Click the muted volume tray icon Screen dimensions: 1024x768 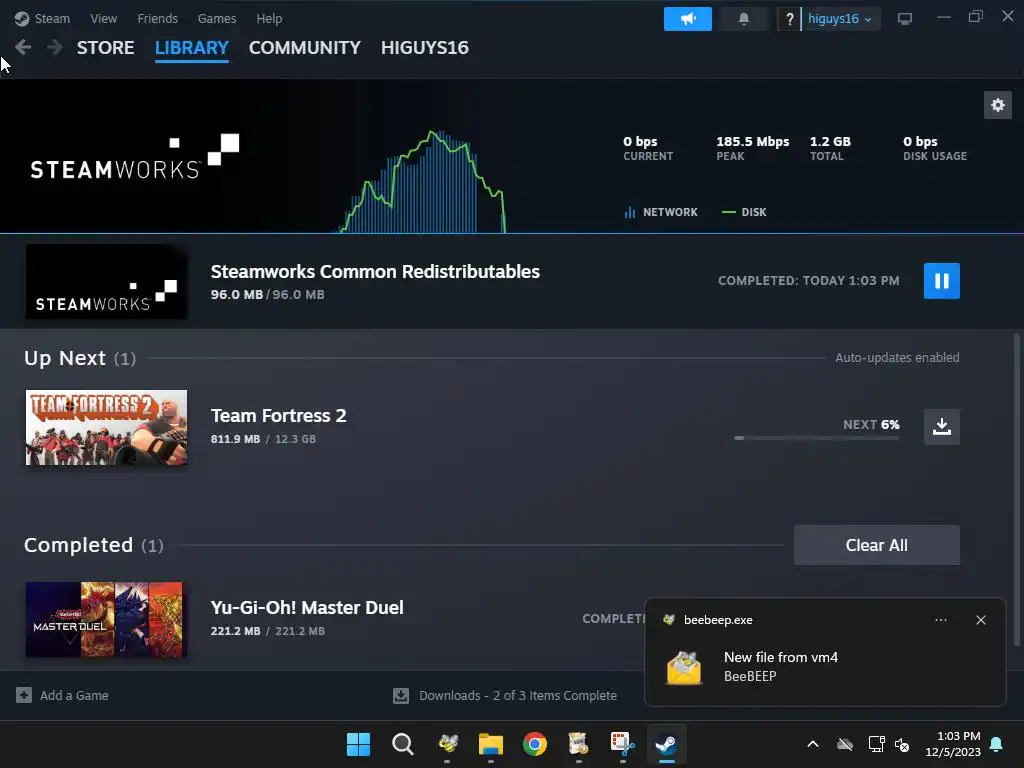tap(902, 744)
